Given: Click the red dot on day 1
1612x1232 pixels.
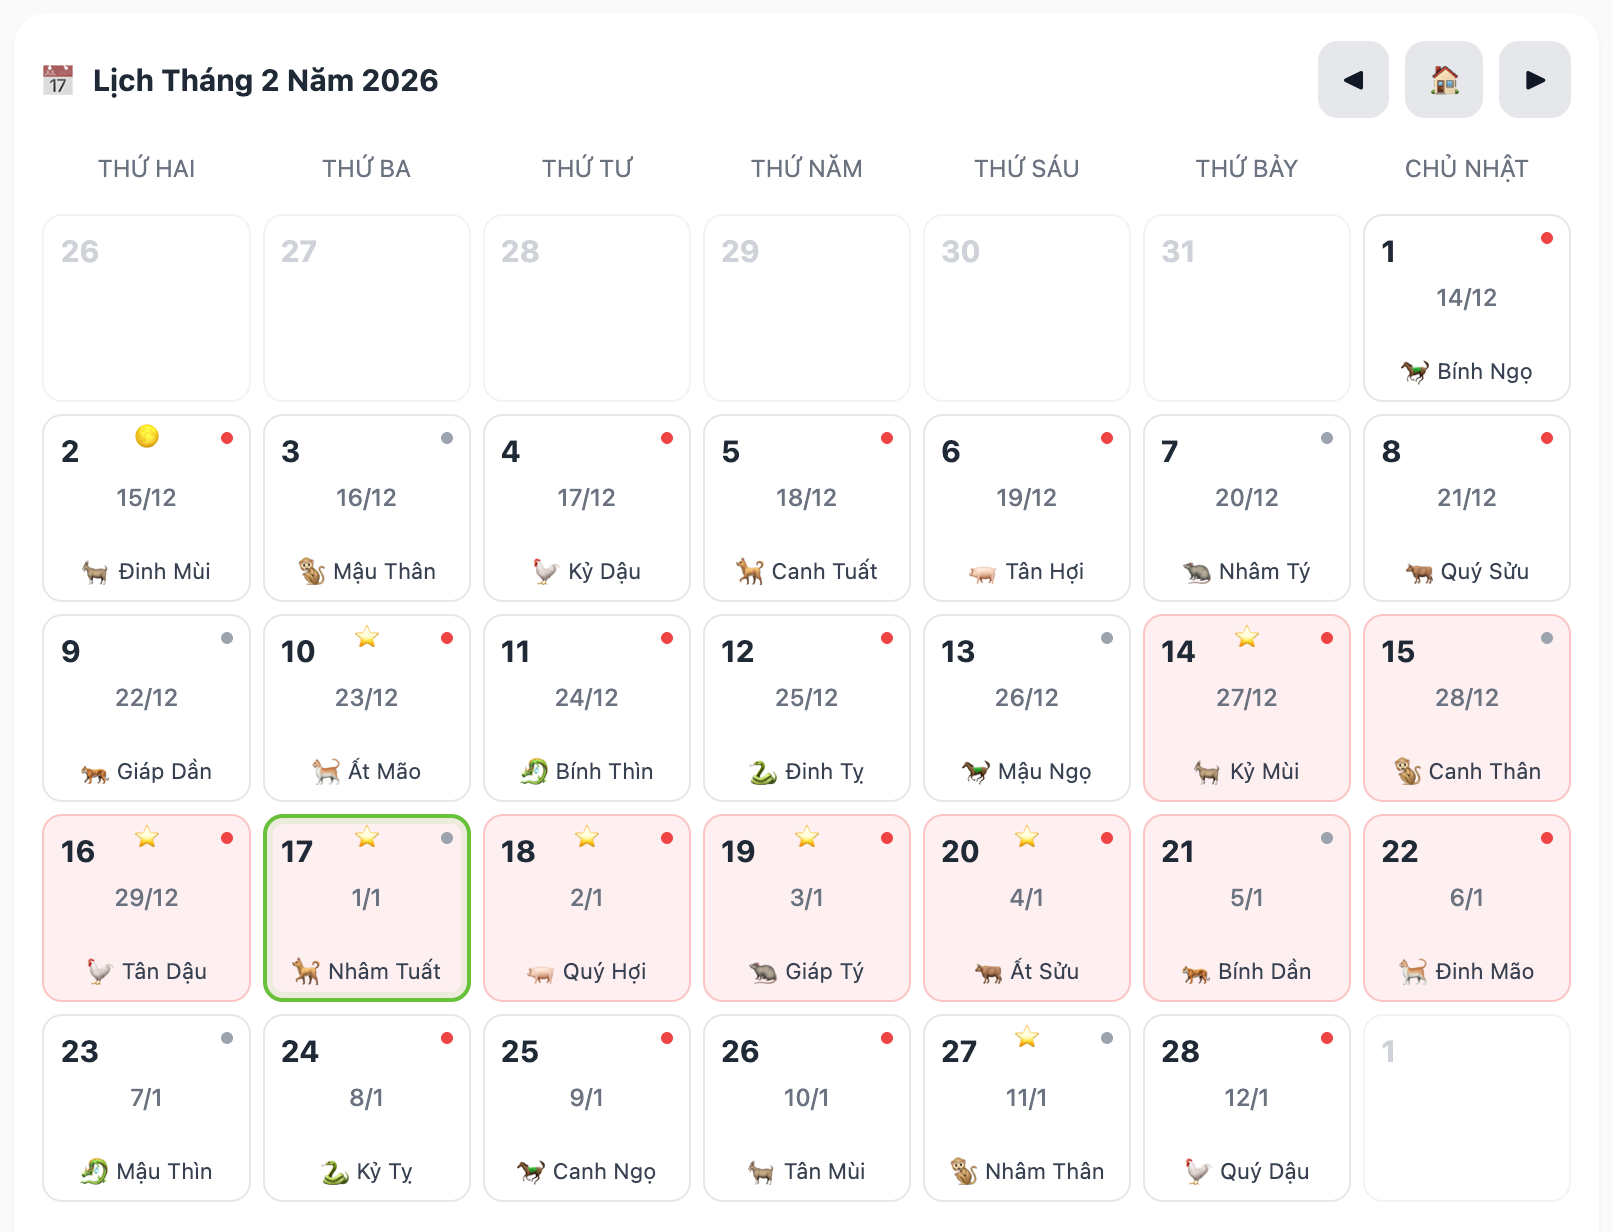Looking at the screenshot, I should click(x=1547, y=238).
